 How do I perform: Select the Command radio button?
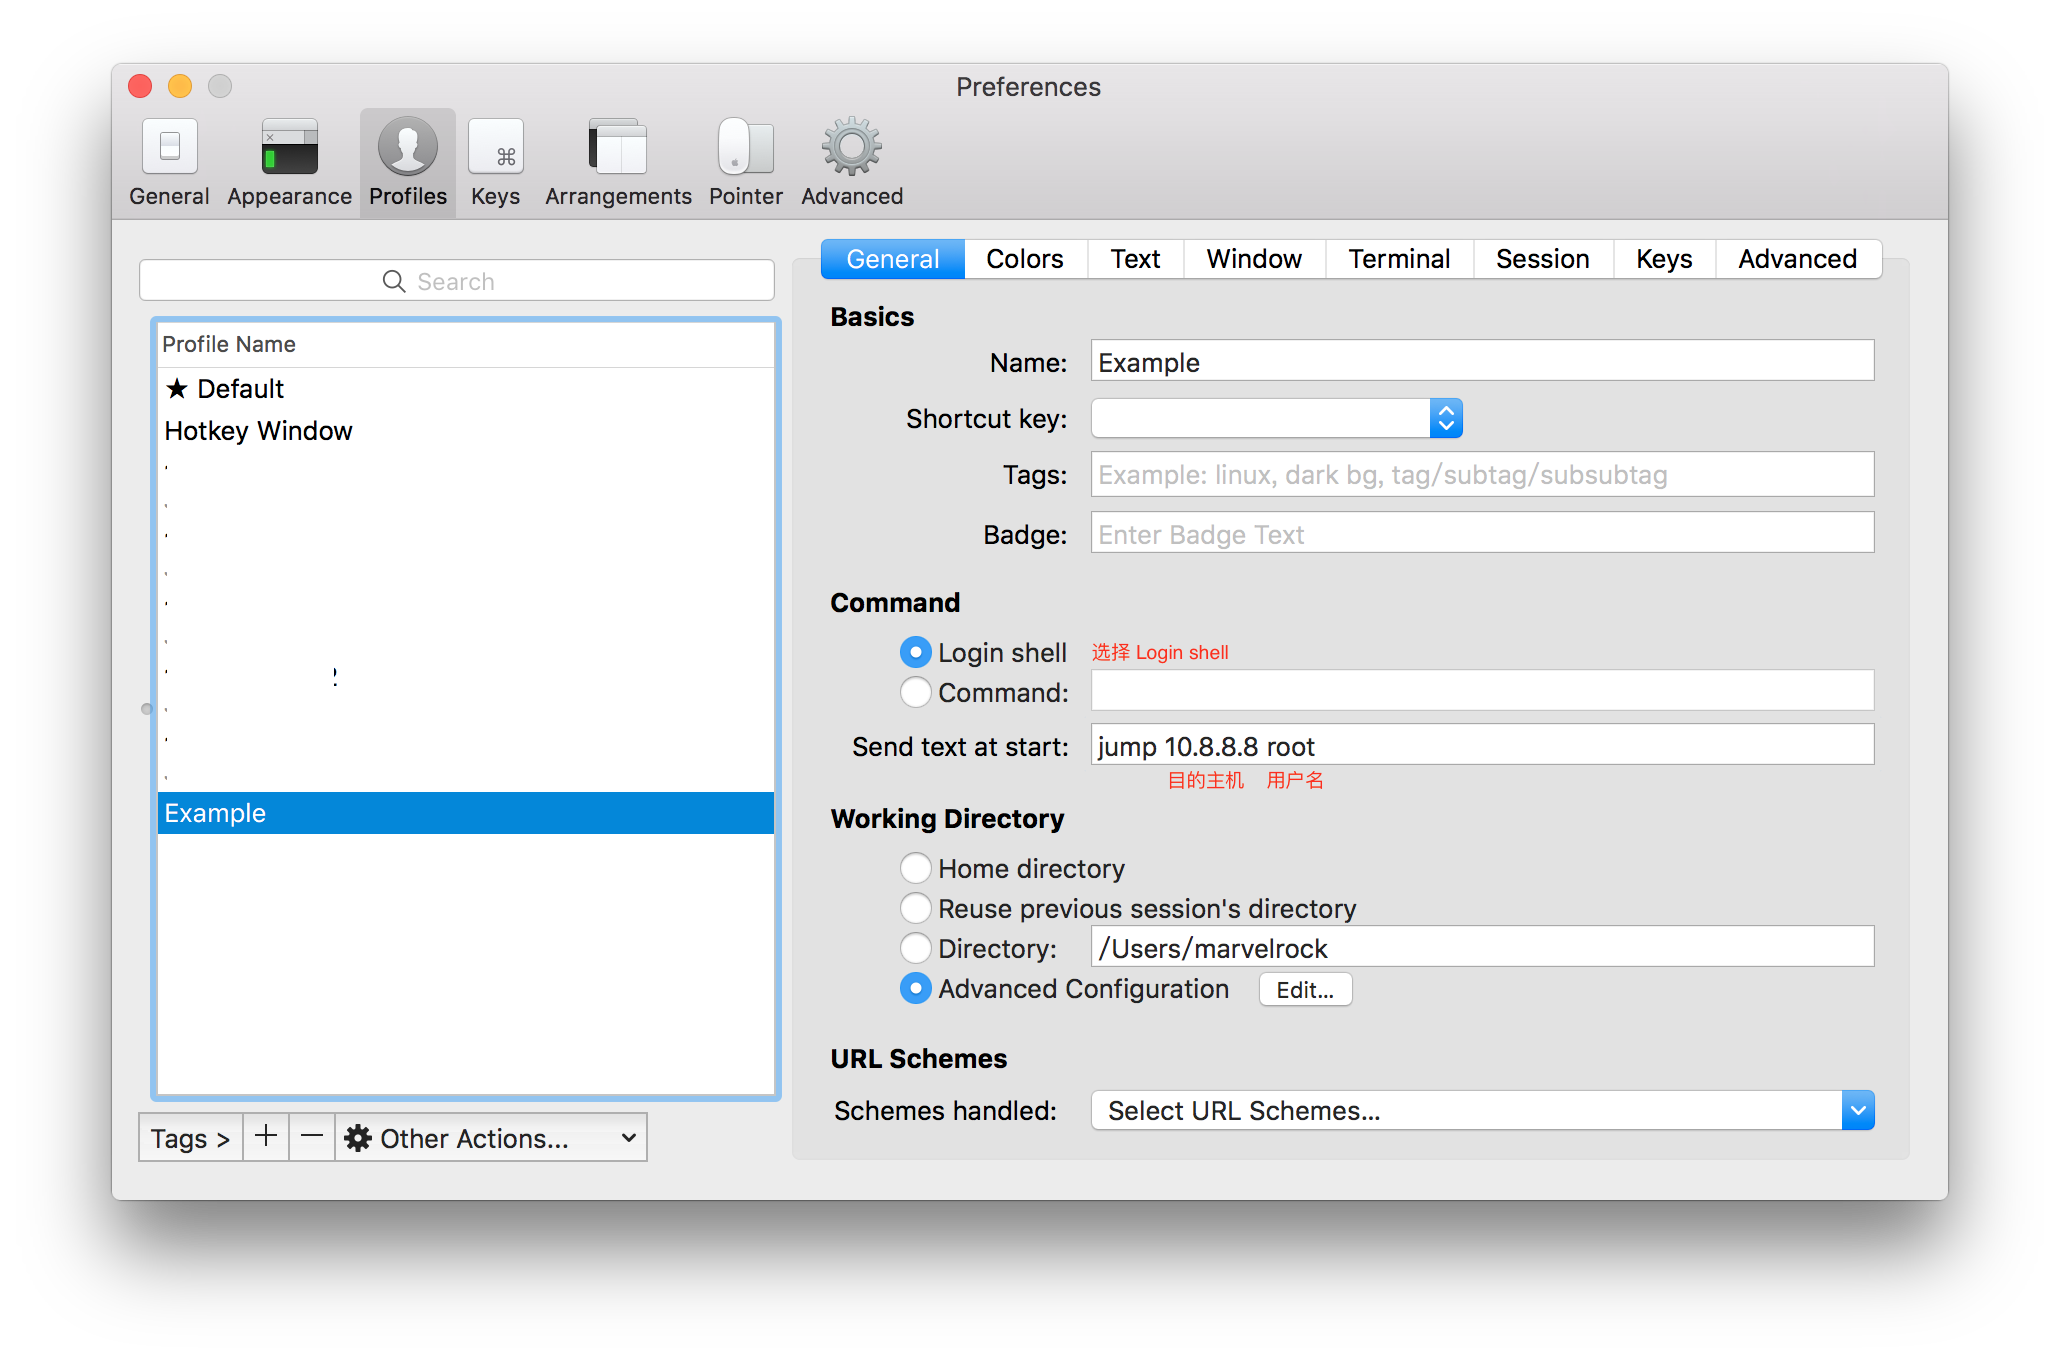tap(915, 692)
